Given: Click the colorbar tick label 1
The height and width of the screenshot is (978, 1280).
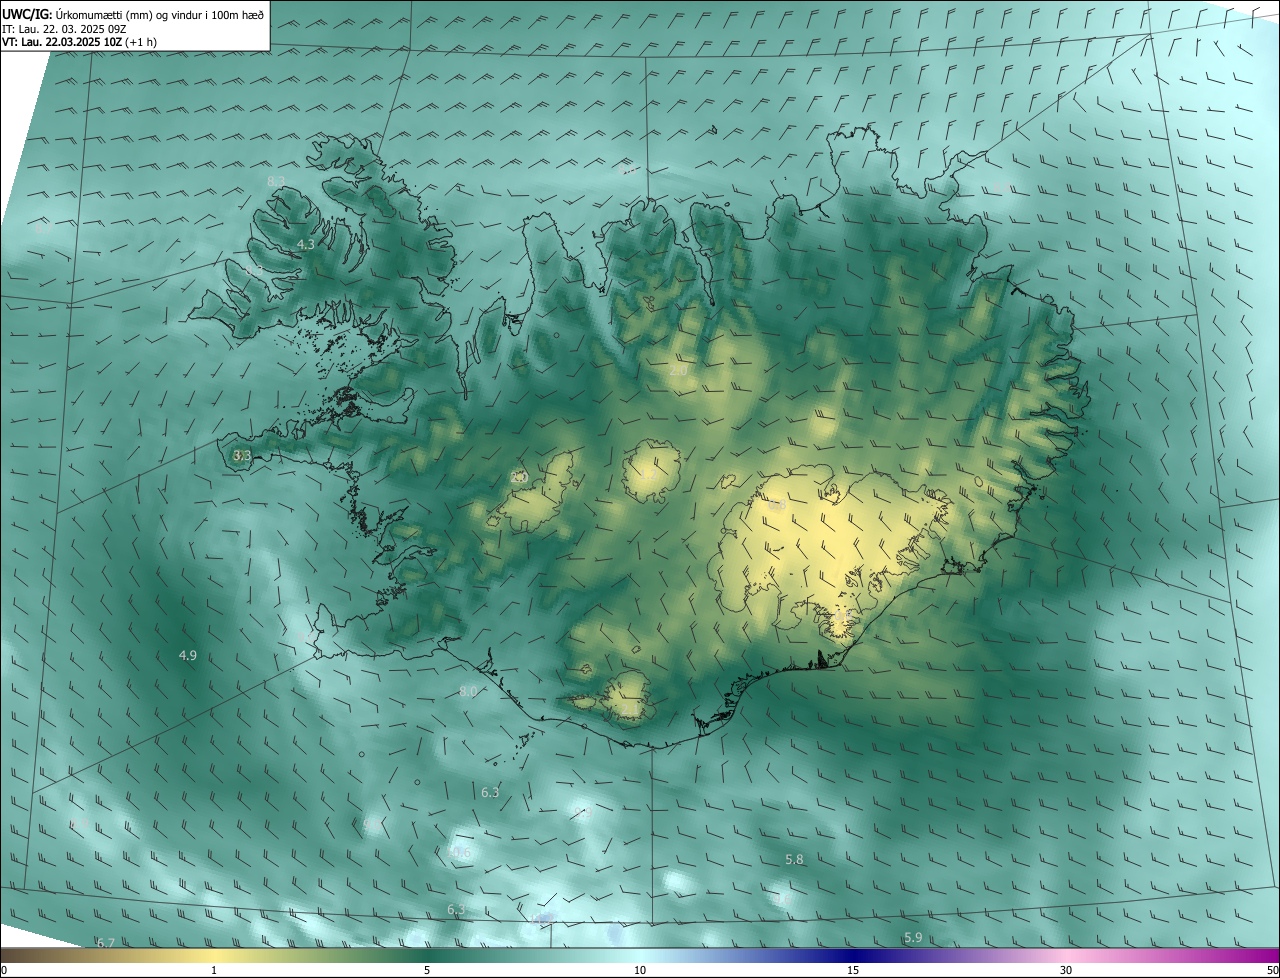Looking at the screenshot, I should tap(214, 970).
